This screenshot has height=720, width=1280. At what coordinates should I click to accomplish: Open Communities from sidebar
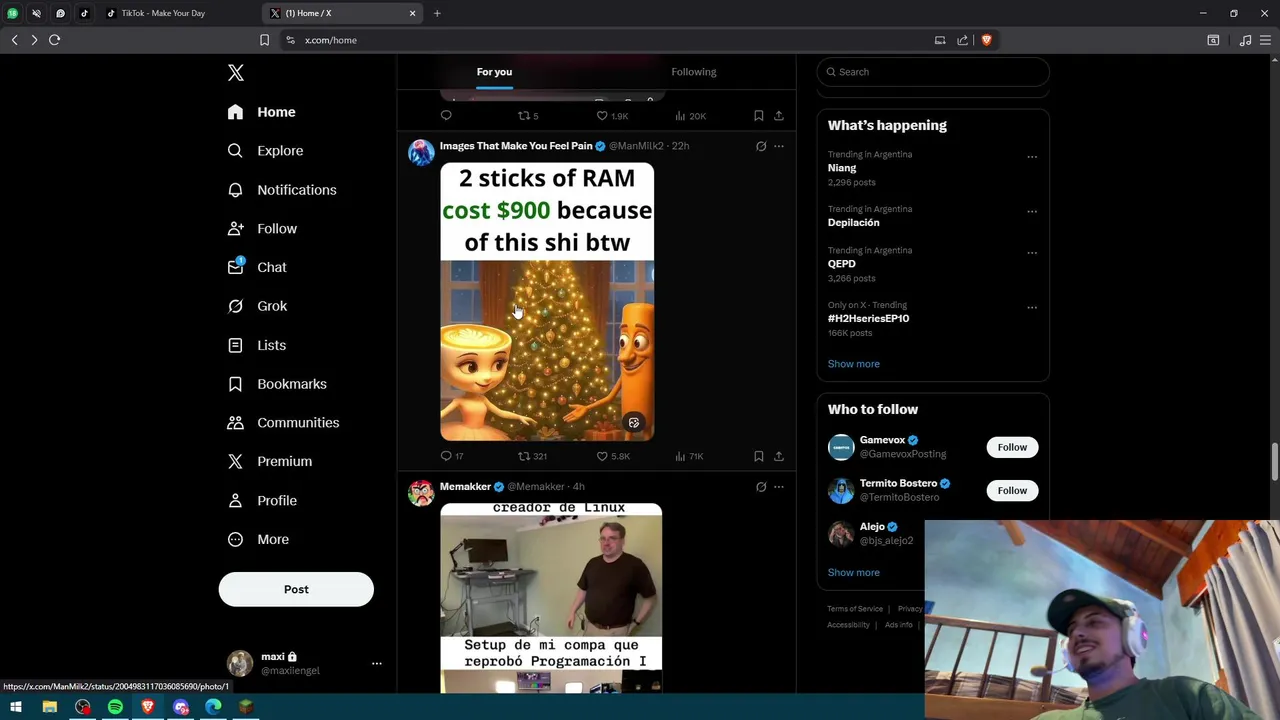283,423
